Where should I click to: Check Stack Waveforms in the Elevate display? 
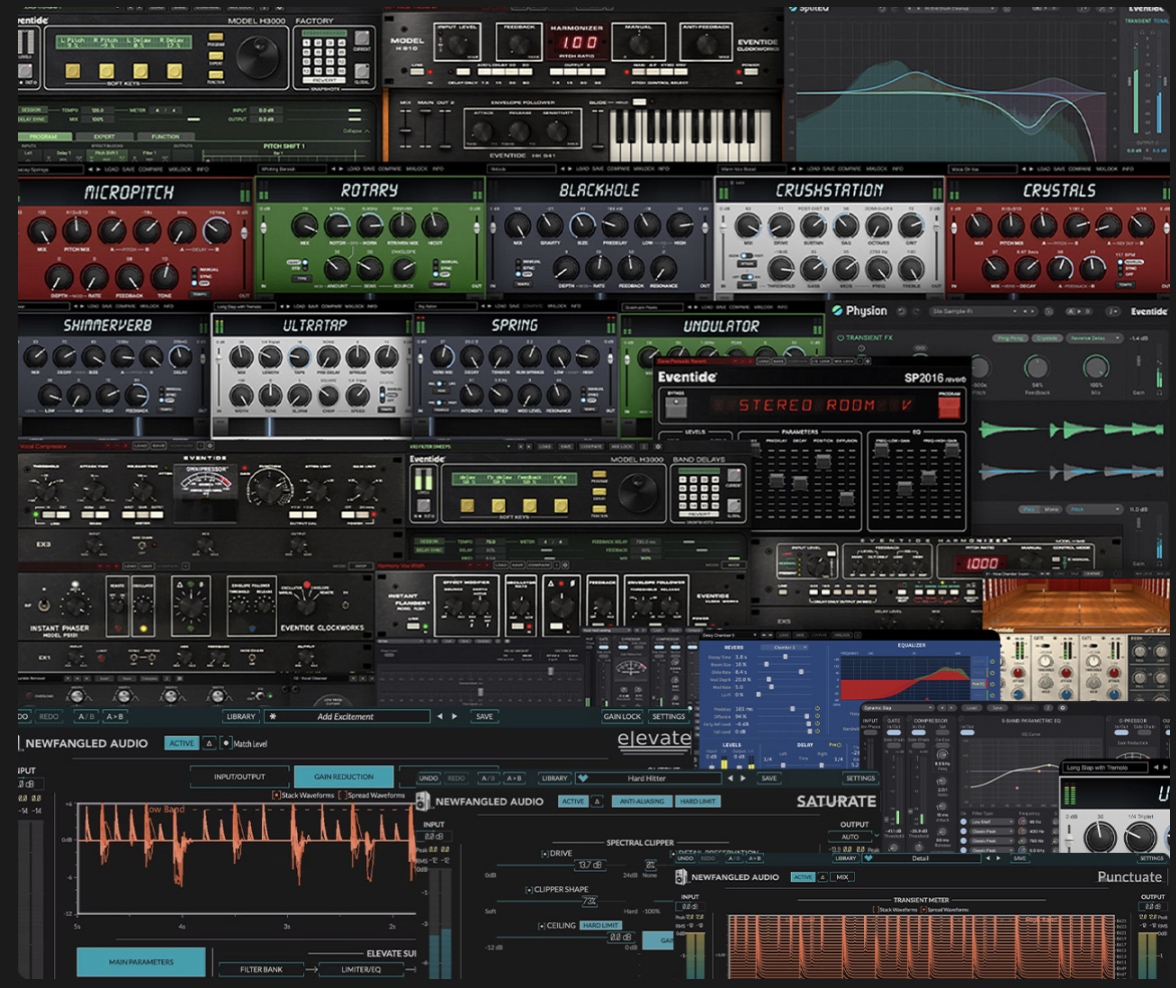pos(276,795)
